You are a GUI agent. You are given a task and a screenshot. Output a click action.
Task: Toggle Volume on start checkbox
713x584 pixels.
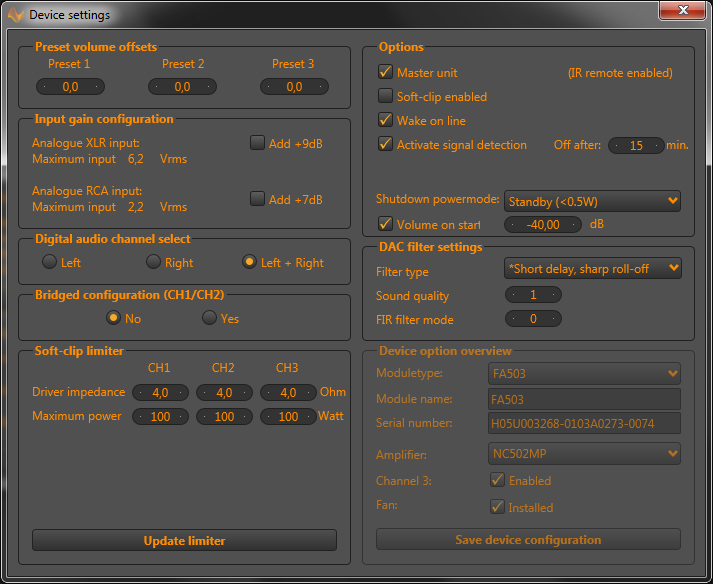click(385, 225)
